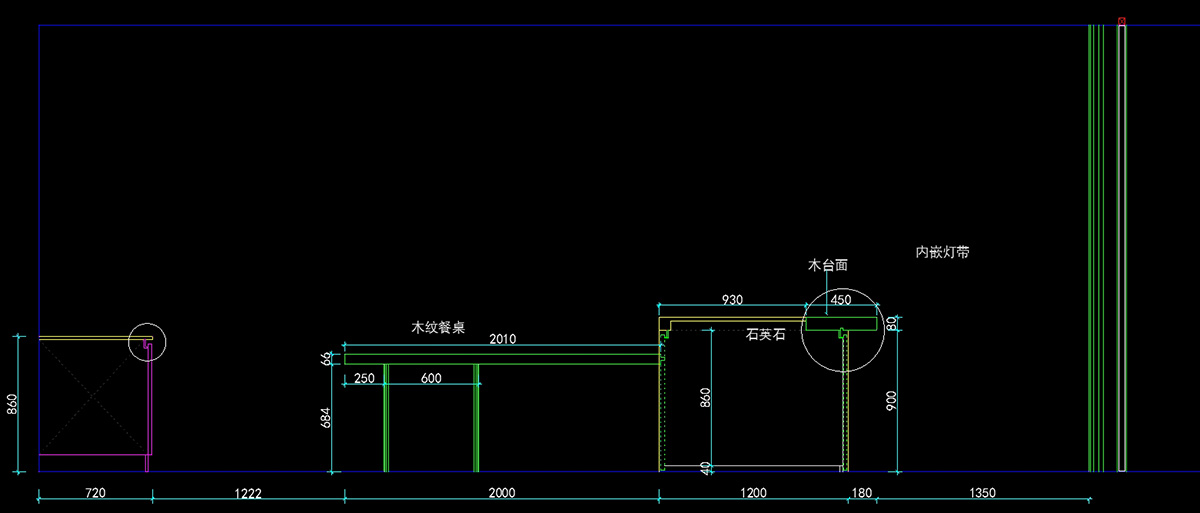Select the red marker at top right
Image resolution: width=1200 pixels, height=513 pixels.
1122,20
